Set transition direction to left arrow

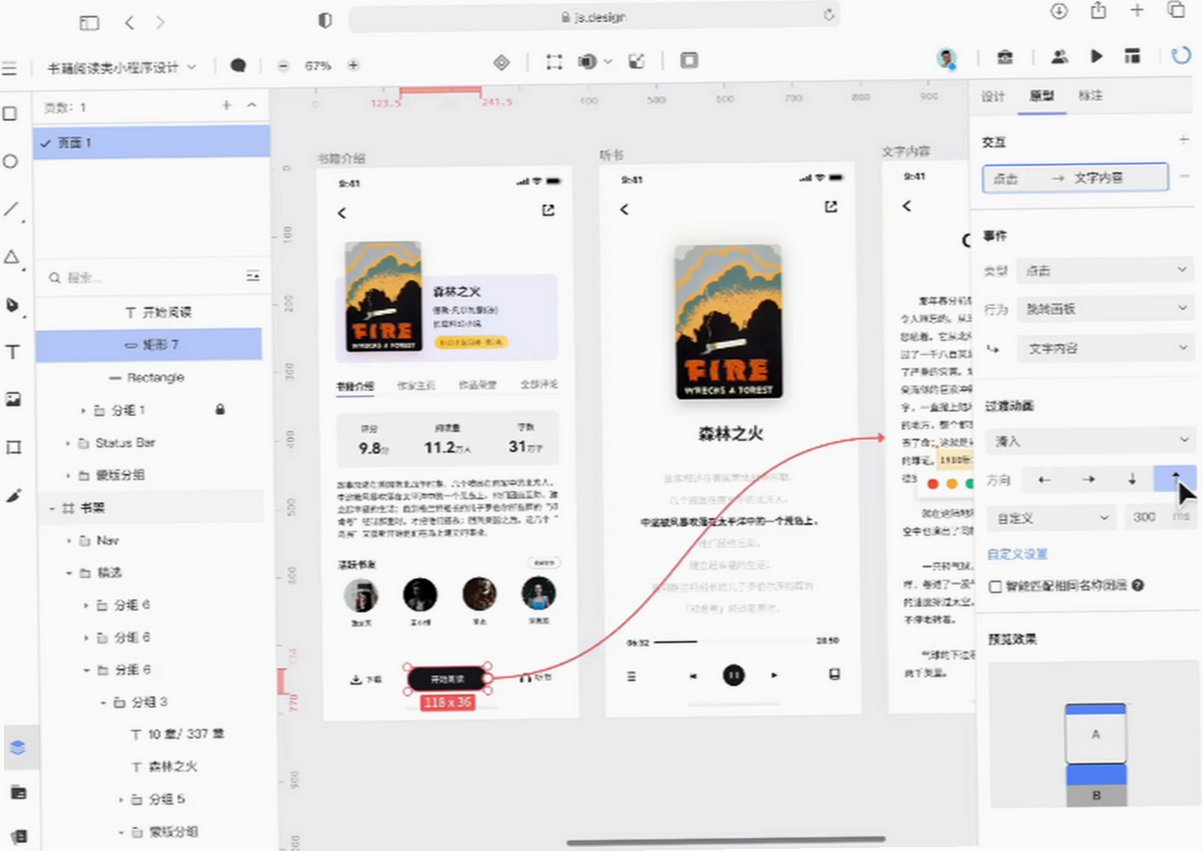[x=1045, y=479]
